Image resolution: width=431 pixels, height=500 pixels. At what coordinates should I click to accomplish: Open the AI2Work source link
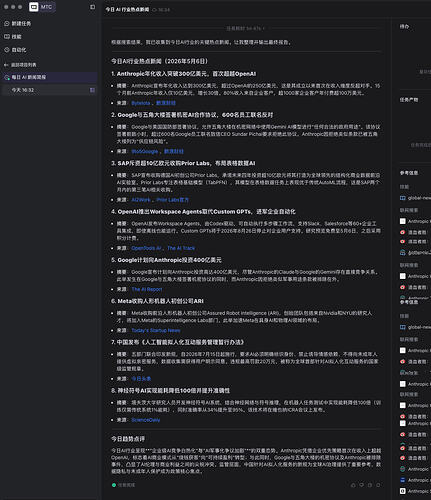[141, 200]
